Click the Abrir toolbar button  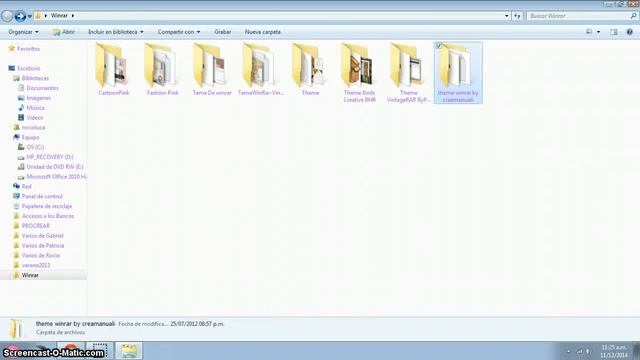pos(64,32)
